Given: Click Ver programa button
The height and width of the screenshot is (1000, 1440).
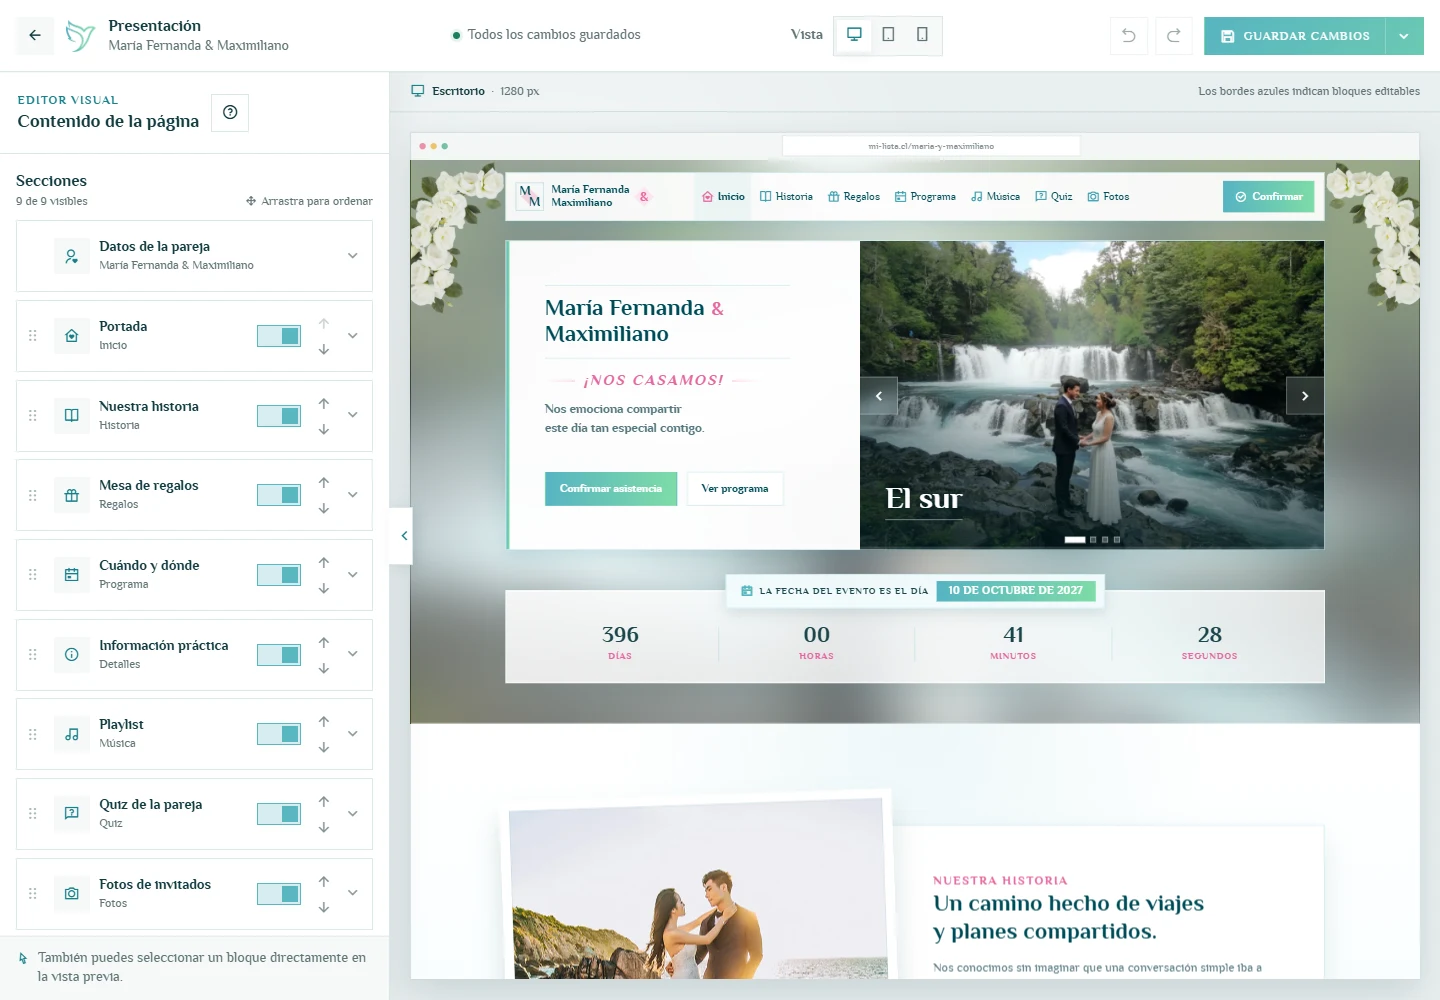Looking at the screenshot, I should coord(735,489).
